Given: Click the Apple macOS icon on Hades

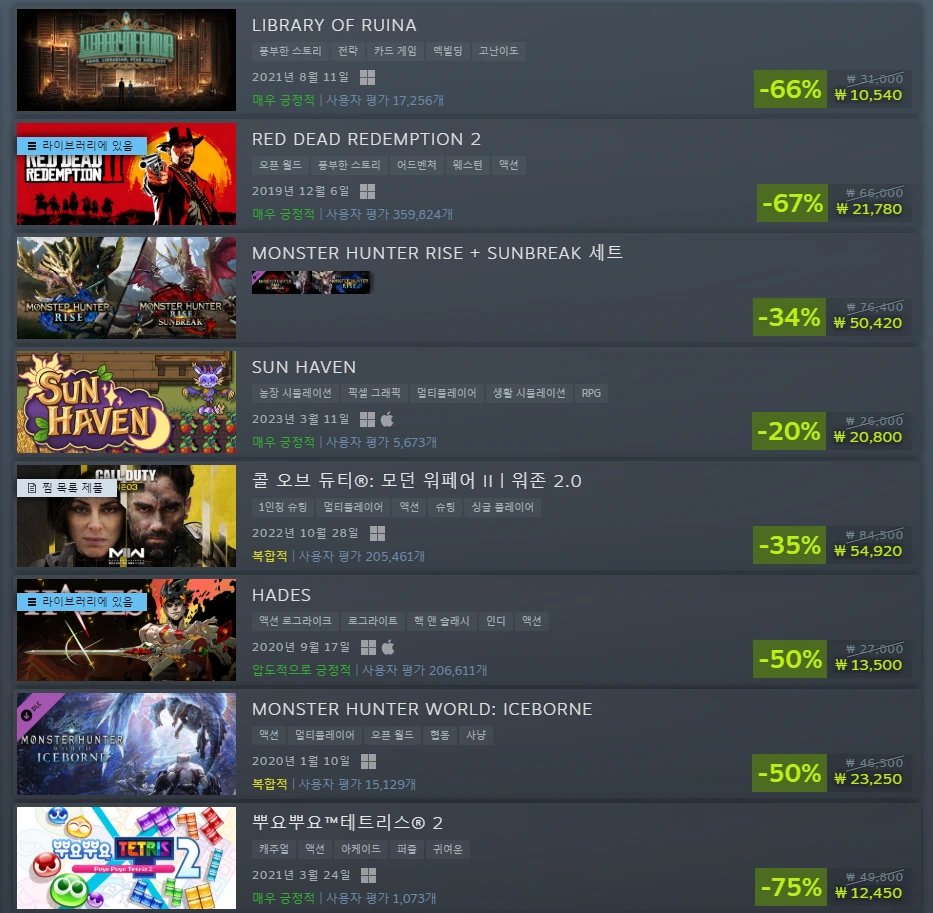Looking at the screenshot, I should click(388, 648).
